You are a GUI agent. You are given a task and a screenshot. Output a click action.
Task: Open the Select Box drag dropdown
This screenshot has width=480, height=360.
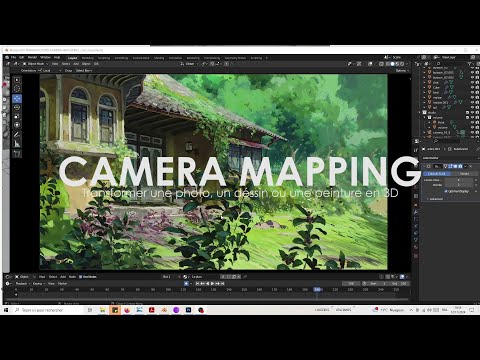point(84,71)
